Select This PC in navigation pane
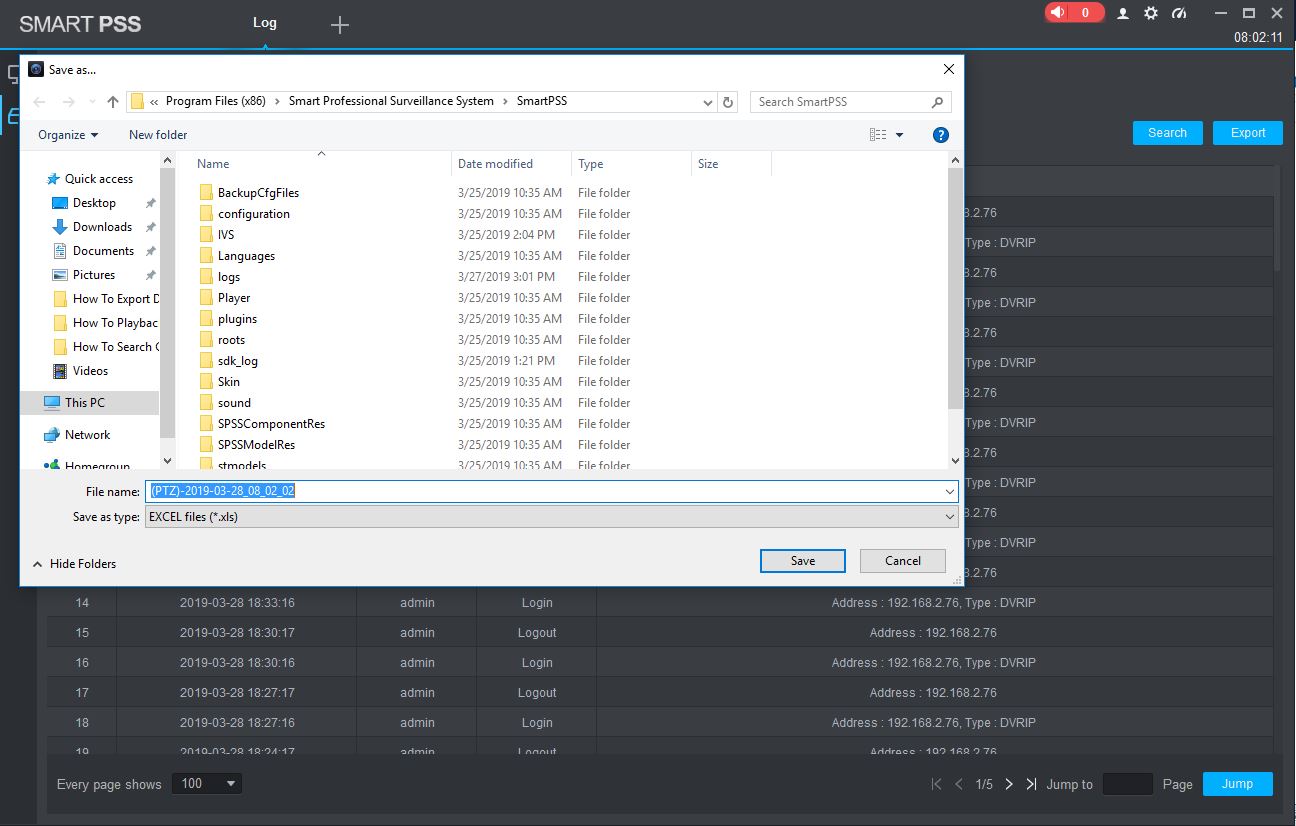 (x=85, y=403)
